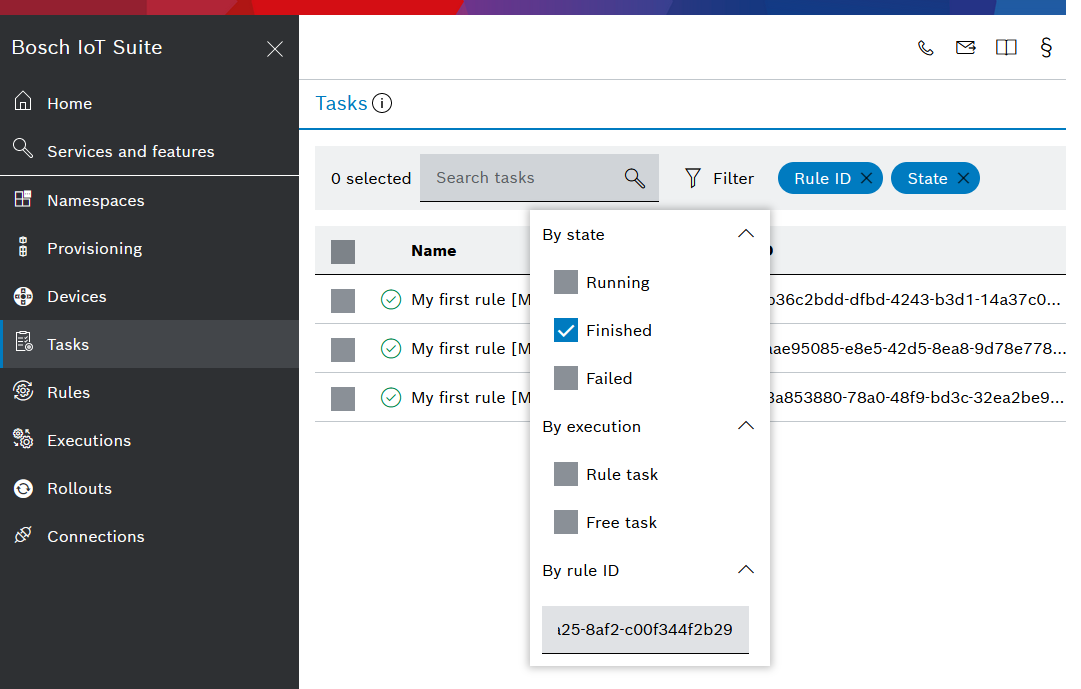Click the envelope mail icon in the header
Image resolution: width=1081 pixels, height=689 pixels.
(965, 48)
